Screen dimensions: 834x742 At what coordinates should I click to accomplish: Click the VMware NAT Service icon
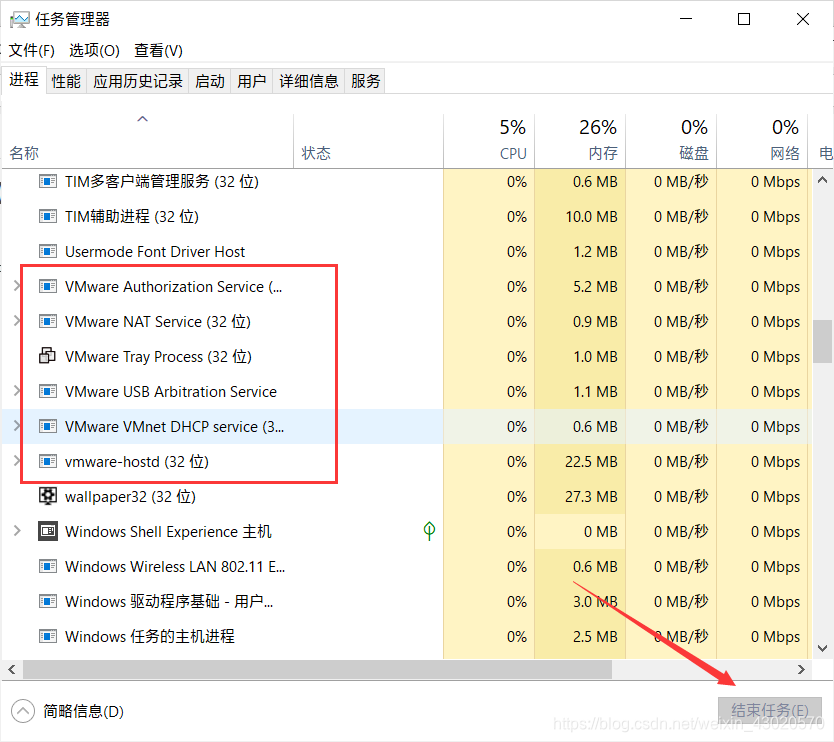[x=48, y=322]
